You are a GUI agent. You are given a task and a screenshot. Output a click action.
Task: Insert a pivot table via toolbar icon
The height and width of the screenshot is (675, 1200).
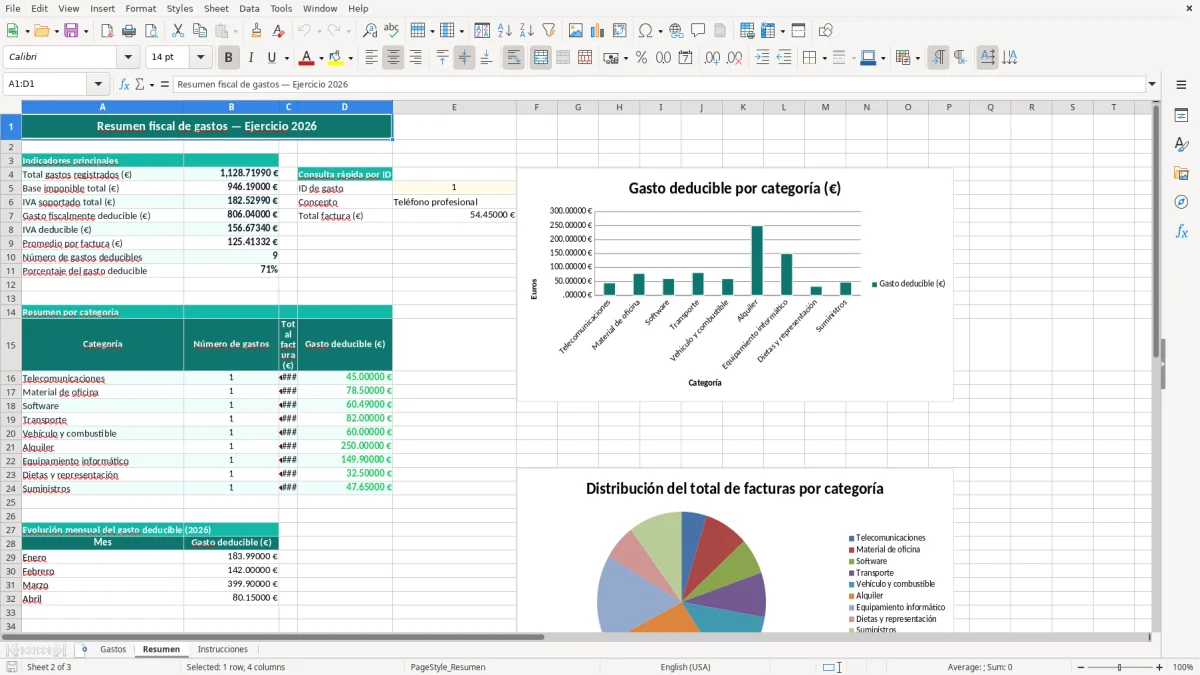(x=620, y=31)
